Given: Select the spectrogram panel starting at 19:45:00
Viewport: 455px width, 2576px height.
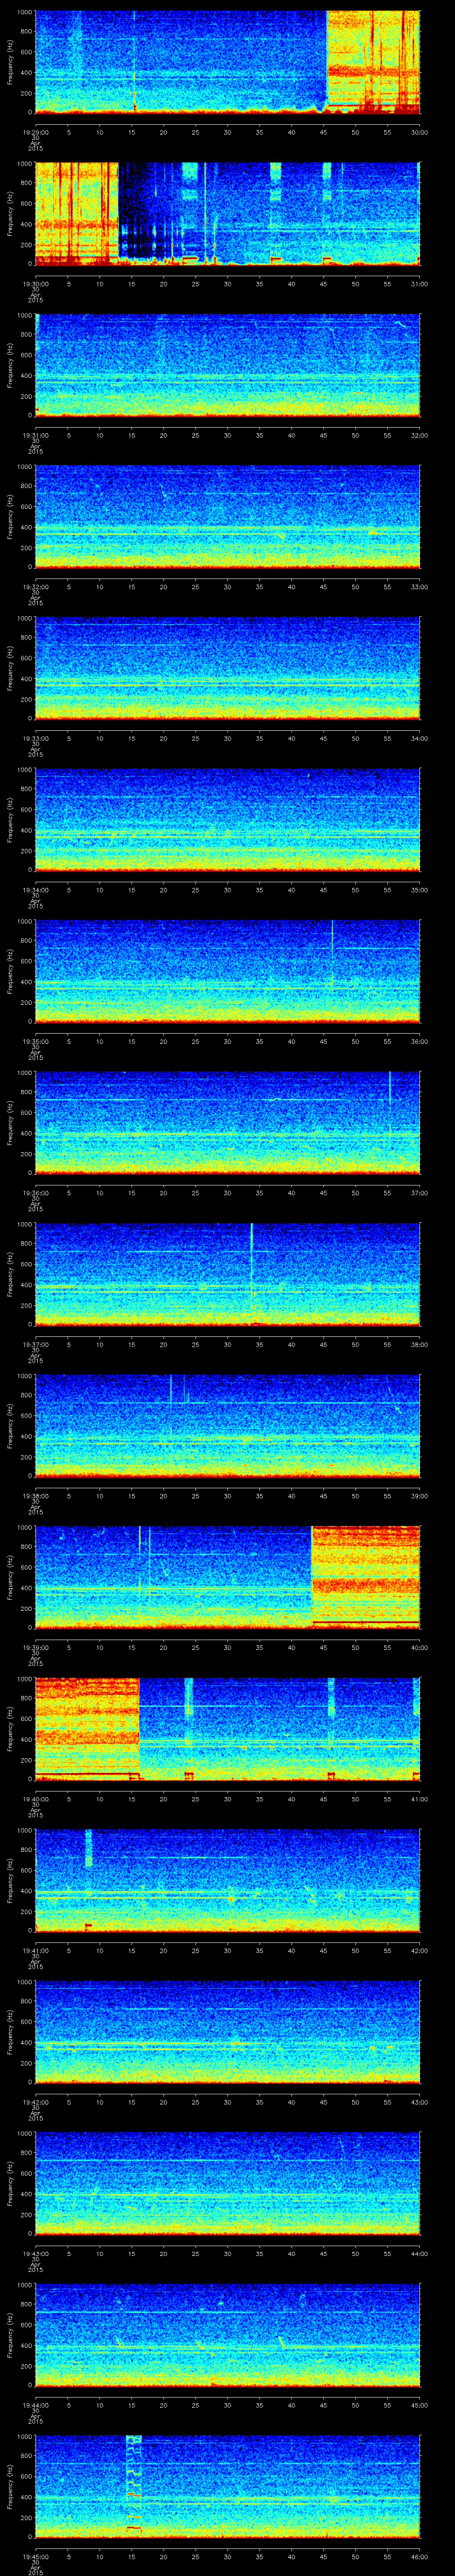Looking at the screenshot, I should (x=227, y=2486).
